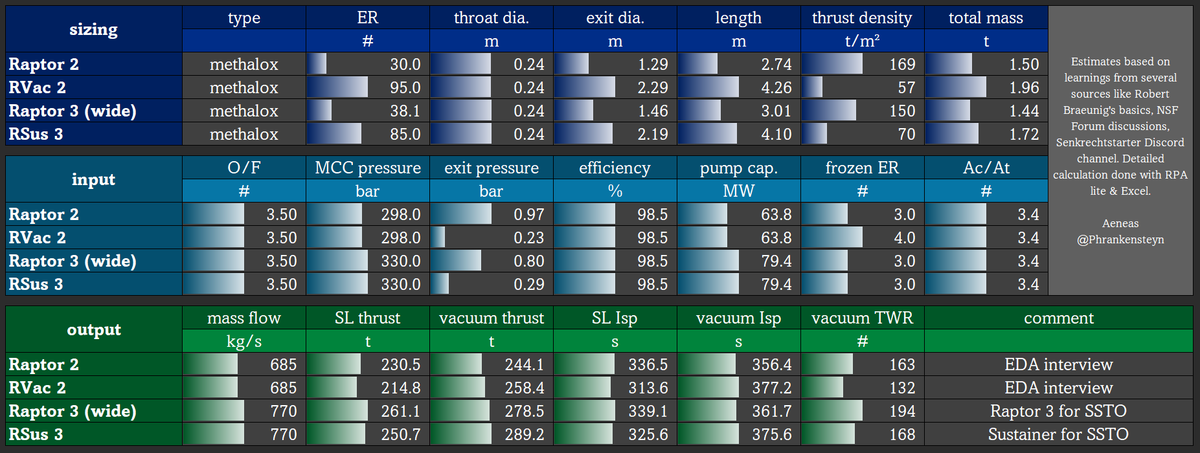The height and width of the screenshot is (453, 1200).
Task: Select the 'vacuum TWR' column header
Action: [x=862, y=317]
